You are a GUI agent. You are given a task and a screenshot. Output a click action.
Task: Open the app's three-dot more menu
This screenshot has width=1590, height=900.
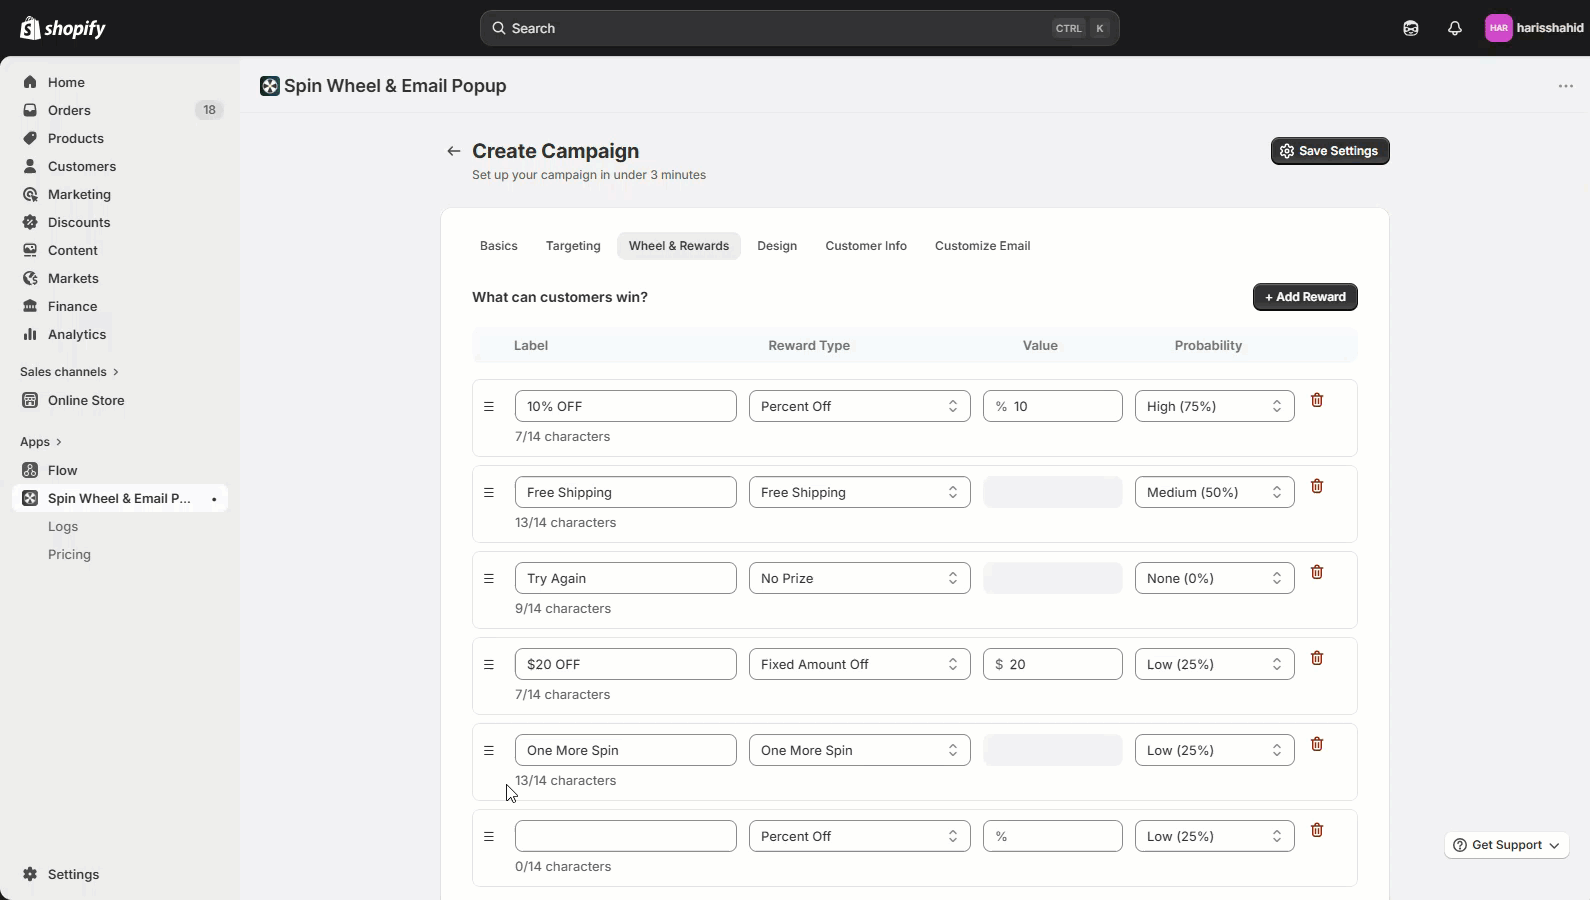1566,86
